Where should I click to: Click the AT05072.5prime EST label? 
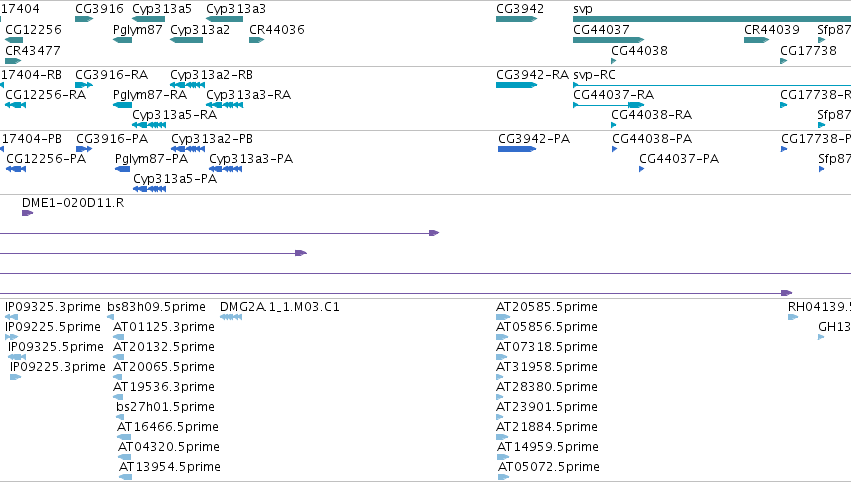[x=549, y=467]
